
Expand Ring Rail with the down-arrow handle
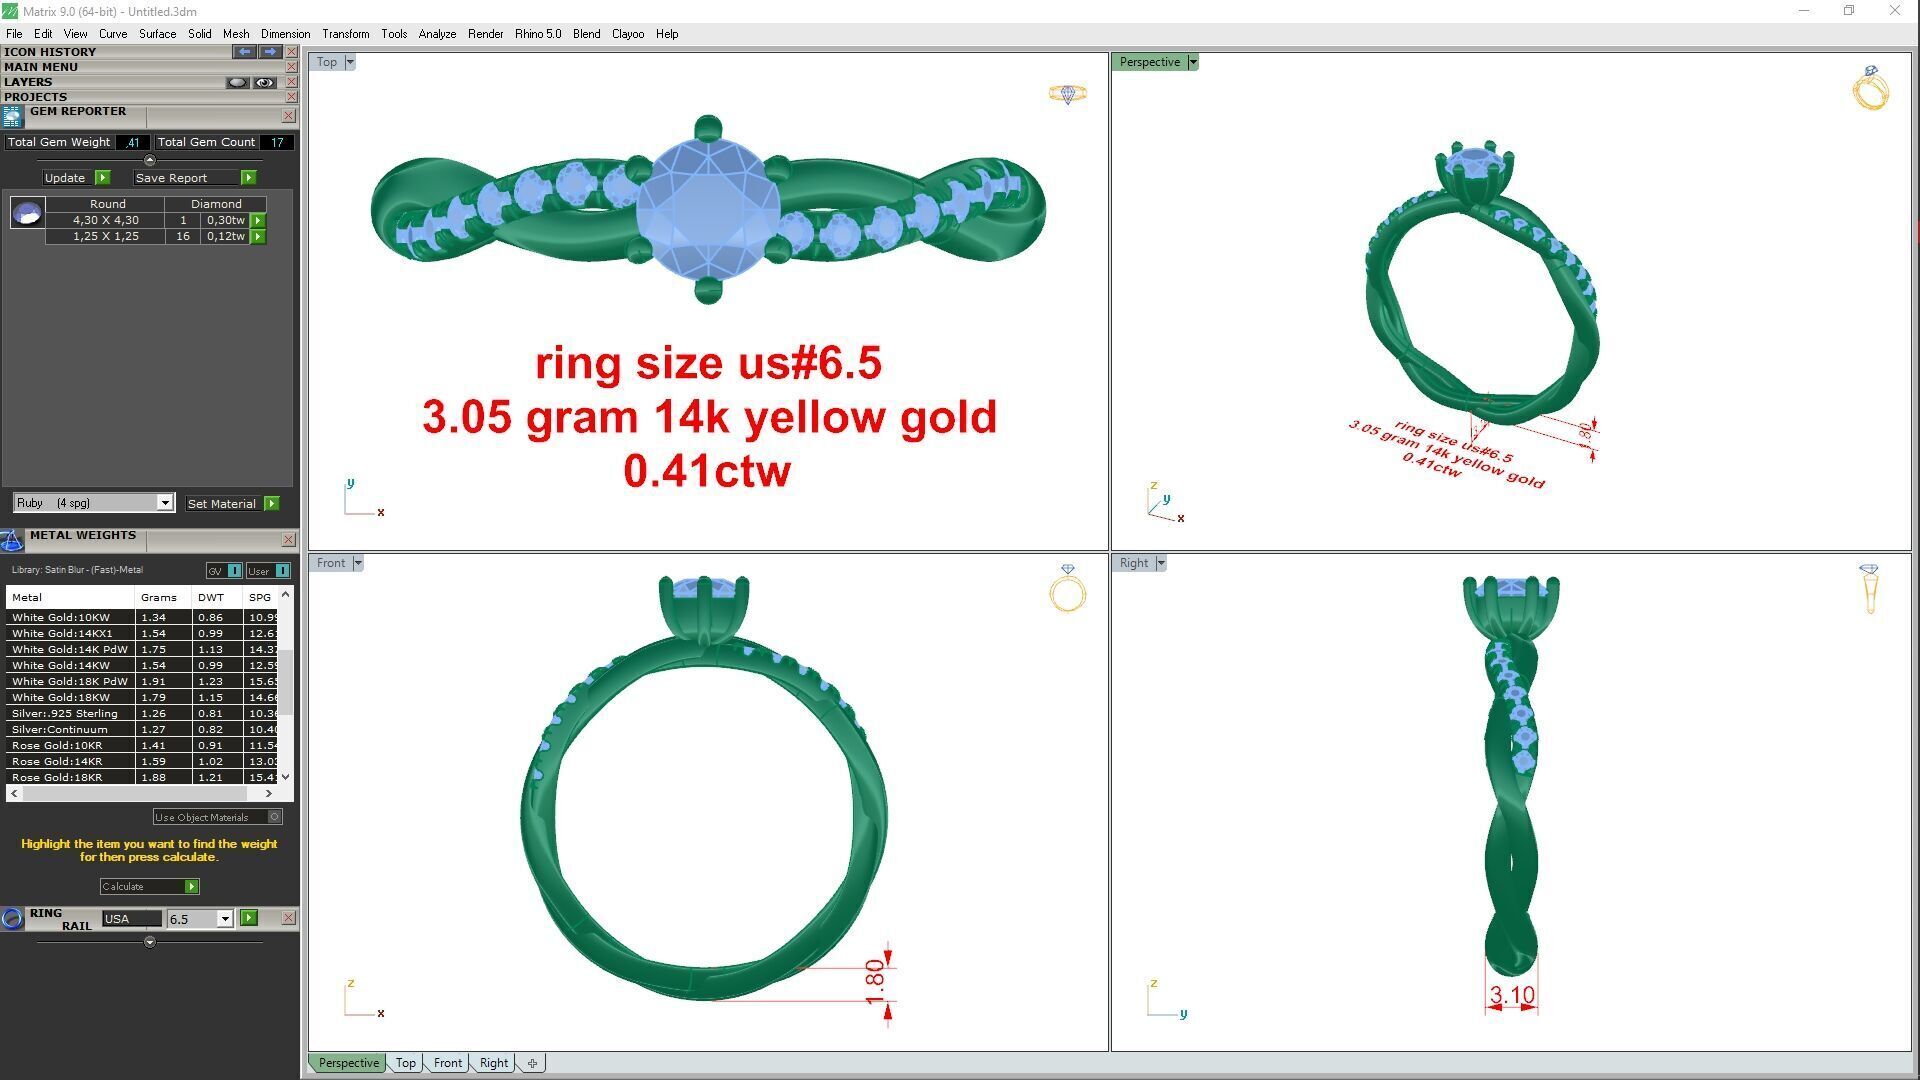pyautogui.click(x=150, y=942)
